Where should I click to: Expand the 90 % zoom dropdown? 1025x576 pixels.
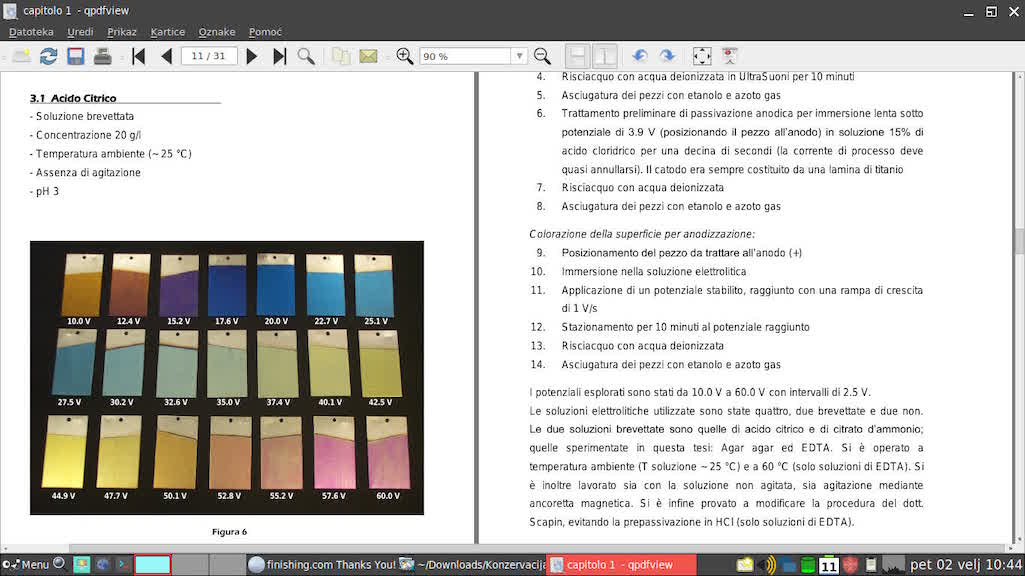(518, 57)
